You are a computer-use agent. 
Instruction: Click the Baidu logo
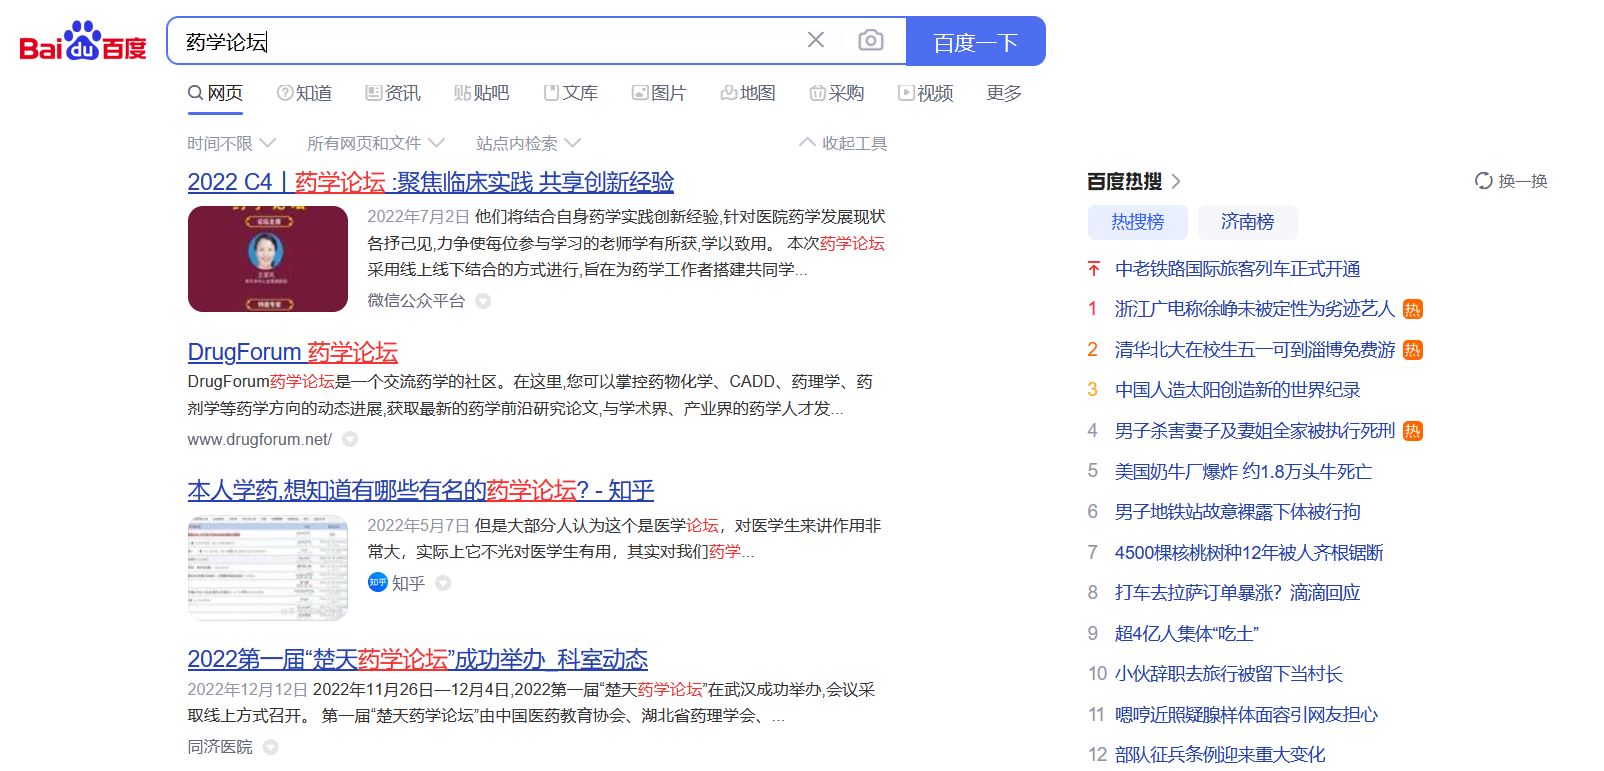[83, 42]
